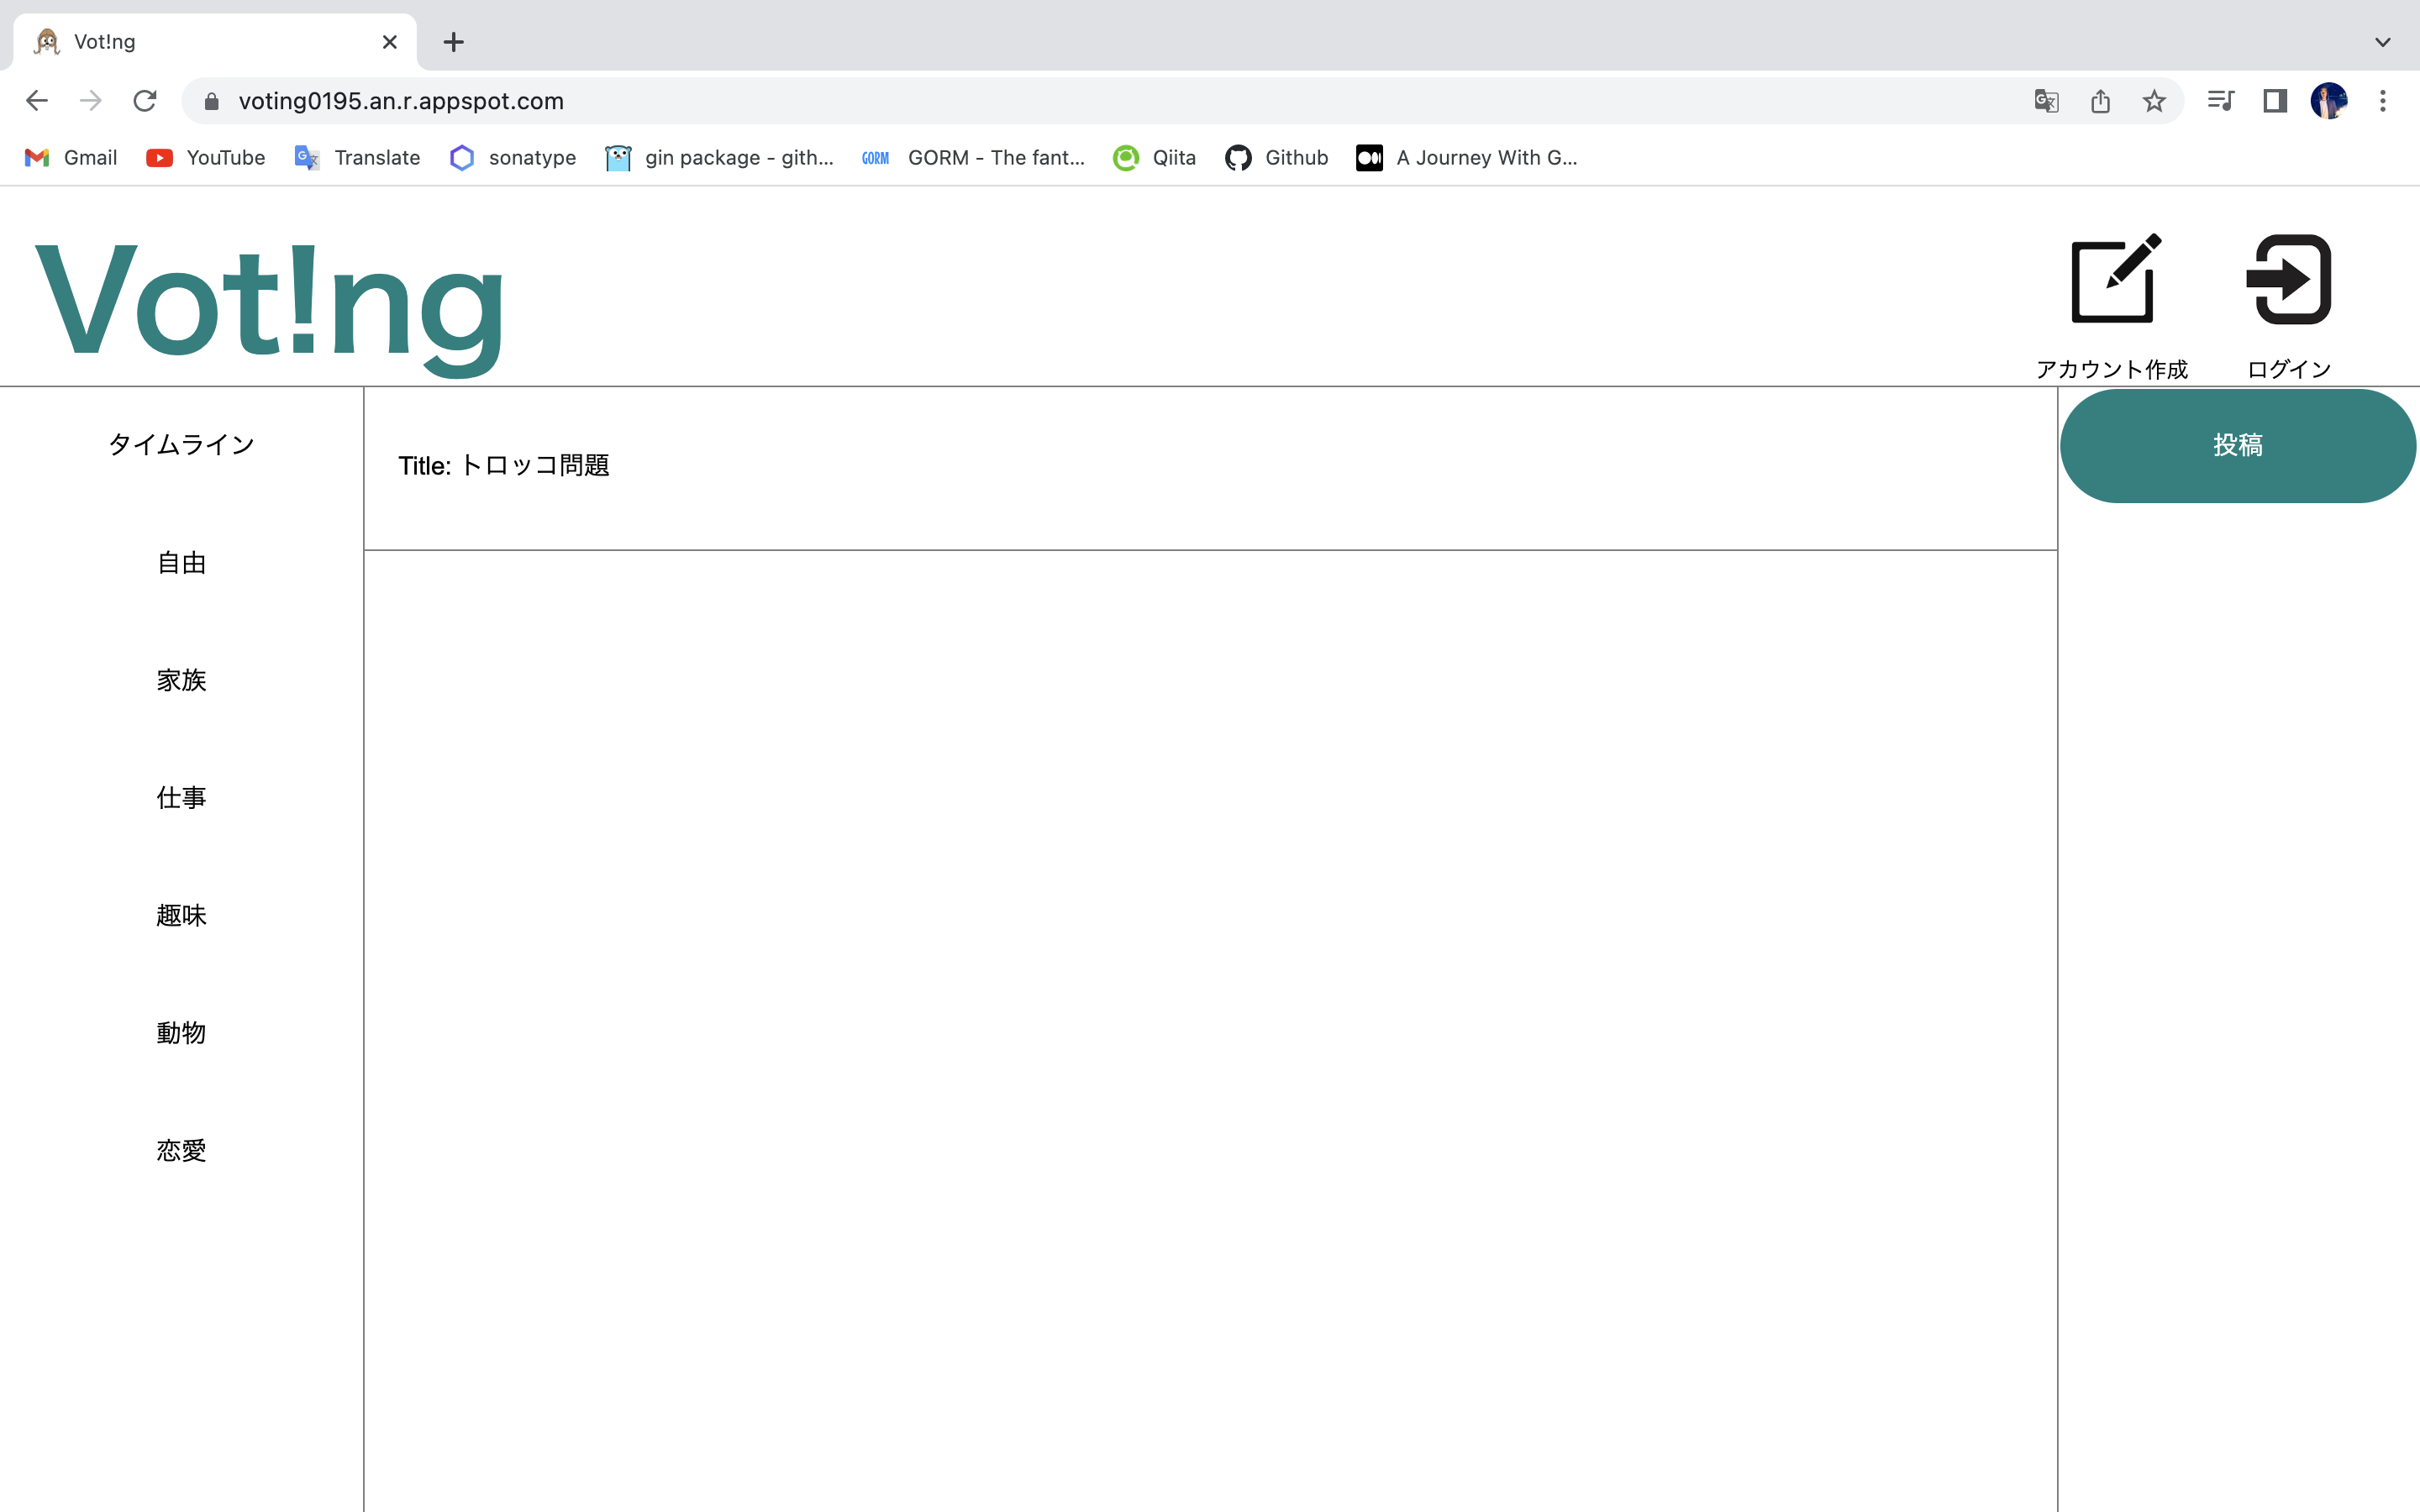Select the 趣味 category
Image resolution: width=2420 pixels, height=1512 pixels.
(181, 915)
